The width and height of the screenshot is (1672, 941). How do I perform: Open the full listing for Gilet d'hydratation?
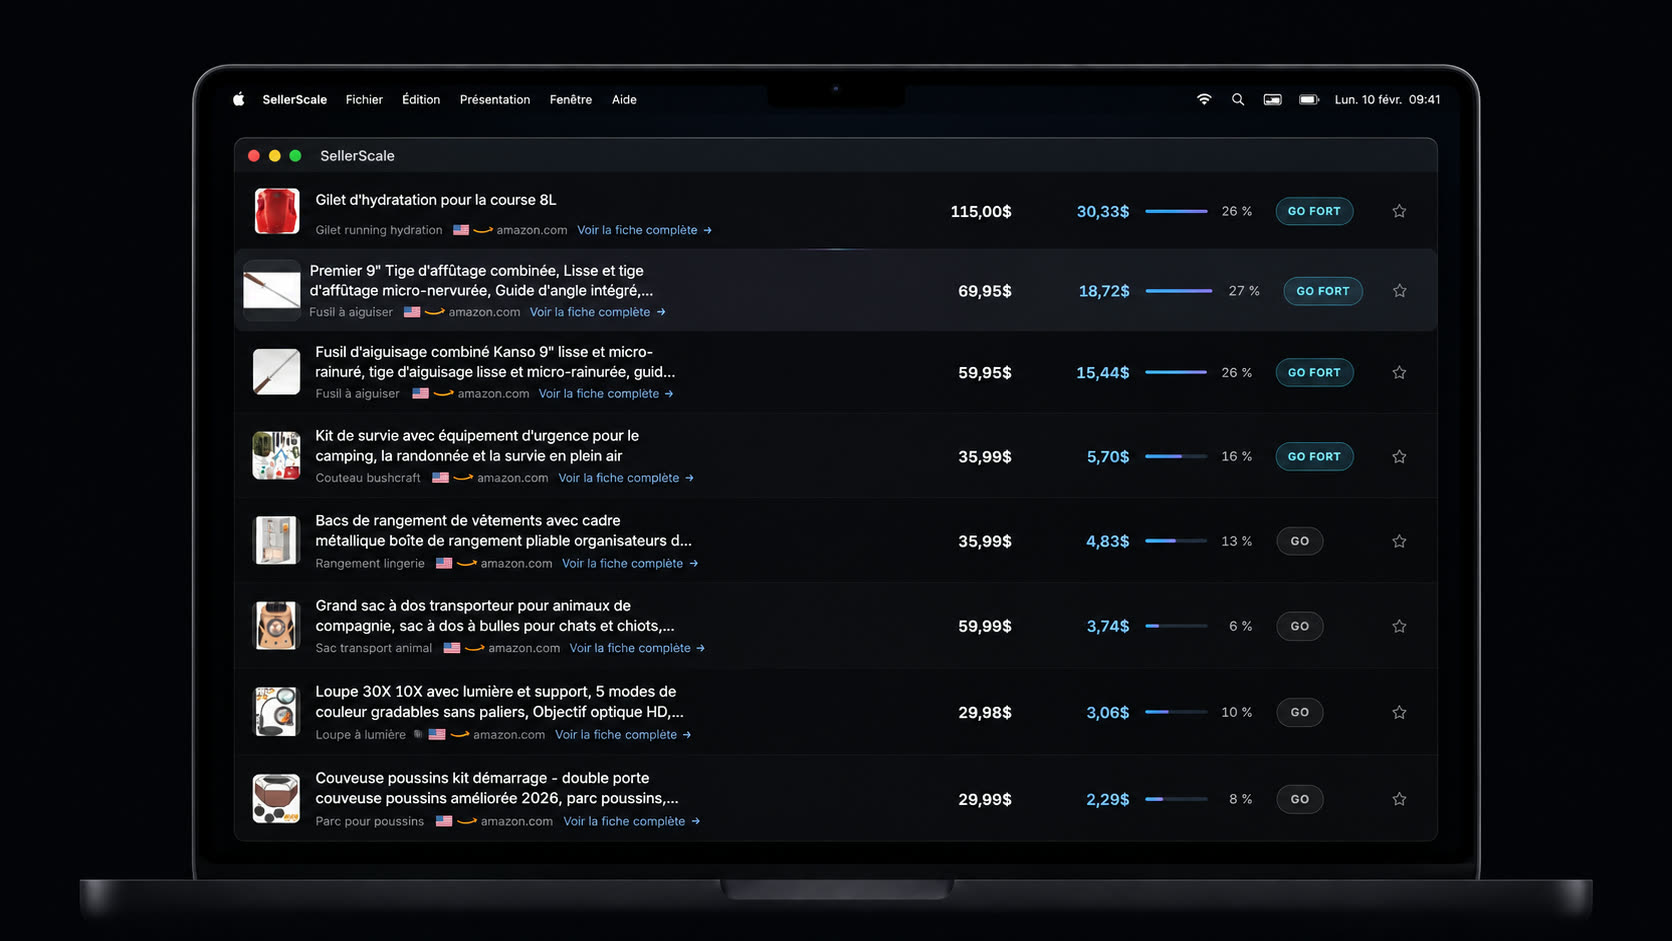coord(644,230)
